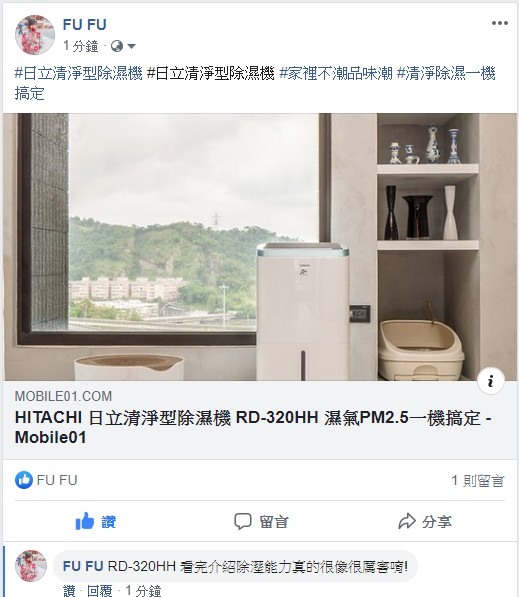
Task: Open the dehumidifier link preview image
Action: 260,247
